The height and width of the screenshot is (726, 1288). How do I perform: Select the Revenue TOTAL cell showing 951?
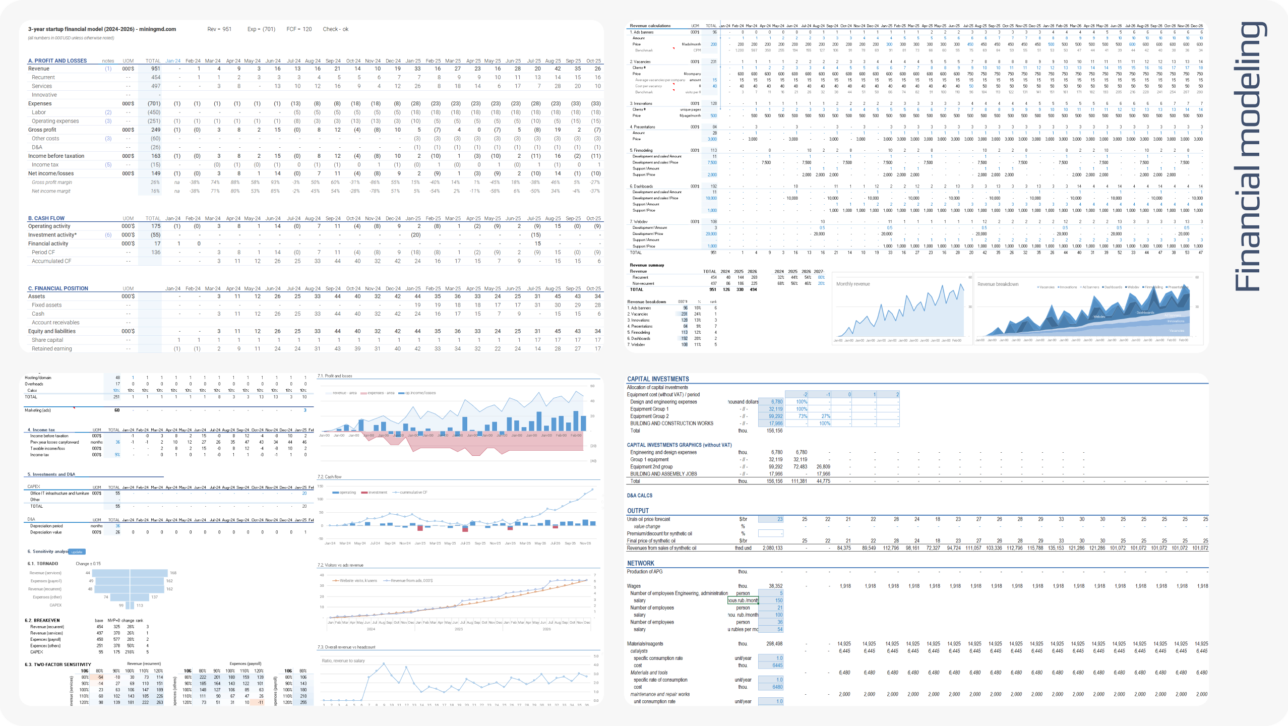click(155, 68)
